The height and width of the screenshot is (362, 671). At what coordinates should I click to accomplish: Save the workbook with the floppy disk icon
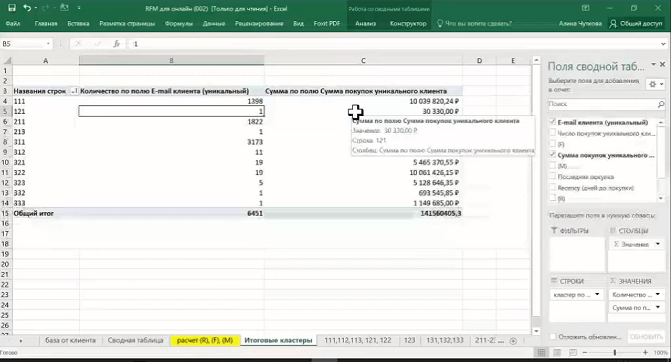[x=12, y=8]
